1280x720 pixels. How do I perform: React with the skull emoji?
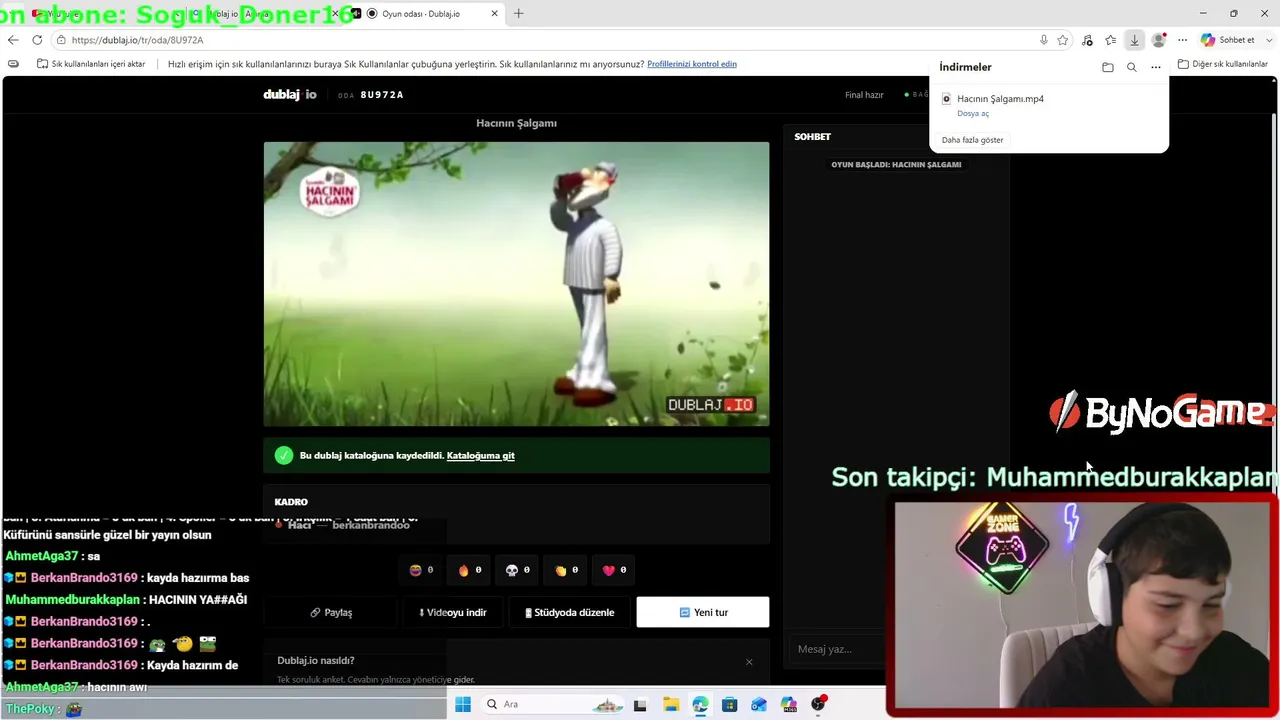pyautogui.click(x=517, y=570)
